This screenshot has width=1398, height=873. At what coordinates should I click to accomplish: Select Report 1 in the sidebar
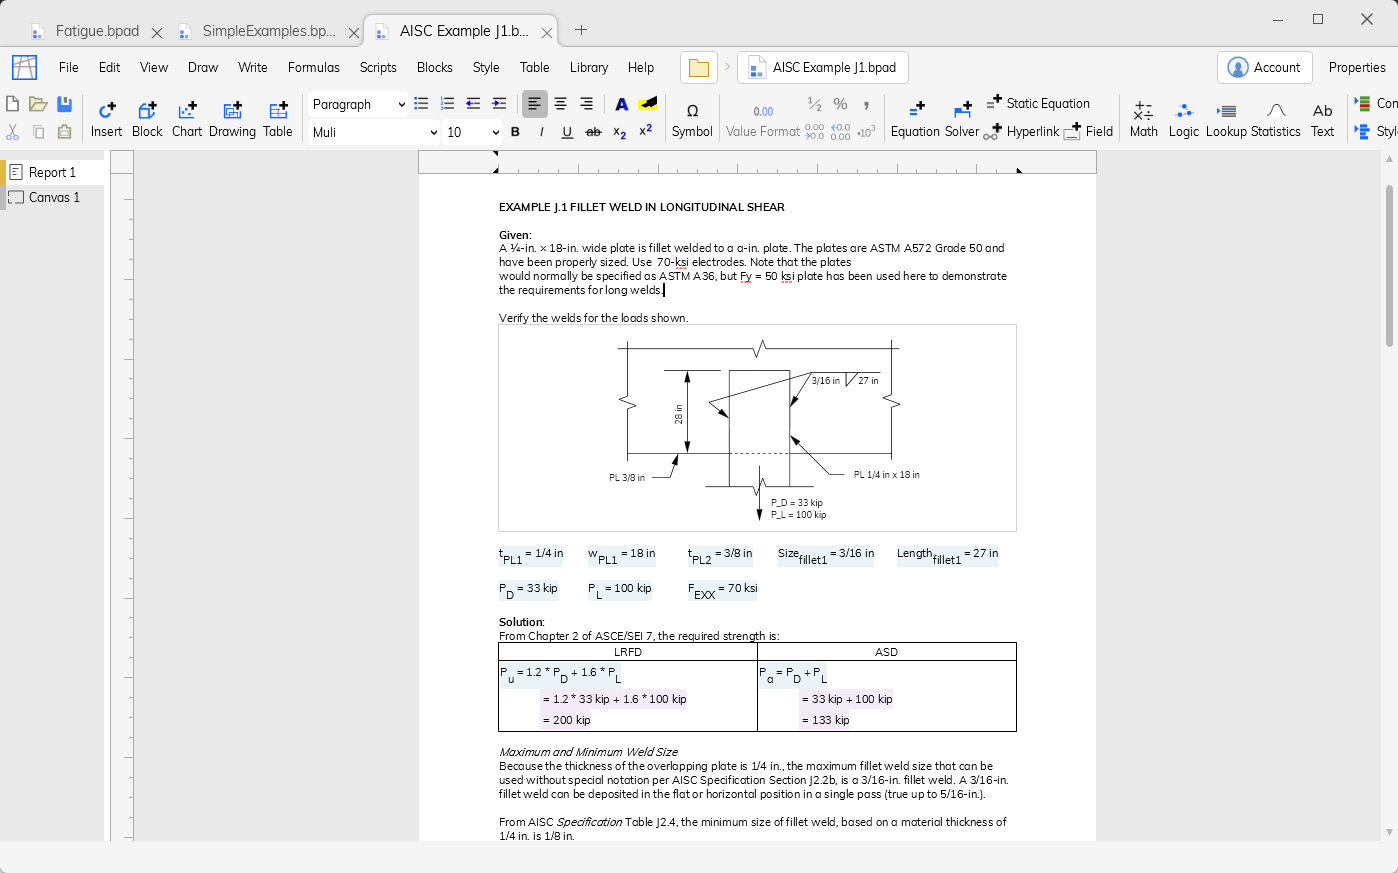pyautogui.click(x=52, y=172)
